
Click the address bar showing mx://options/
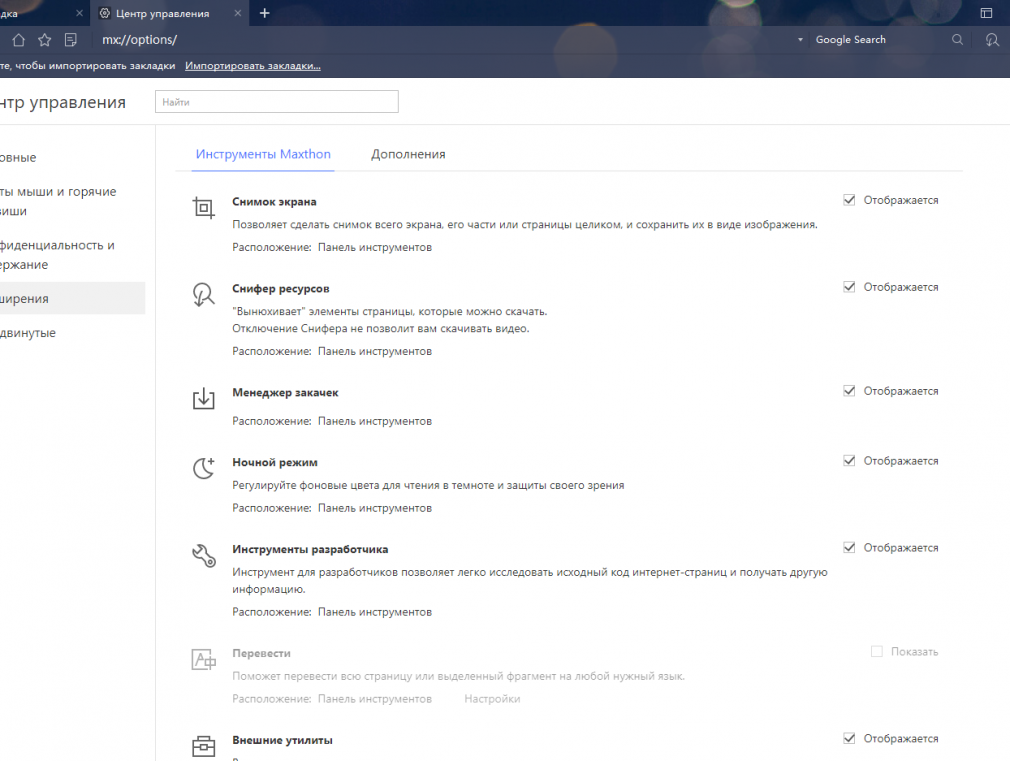[x=444, y=40]
